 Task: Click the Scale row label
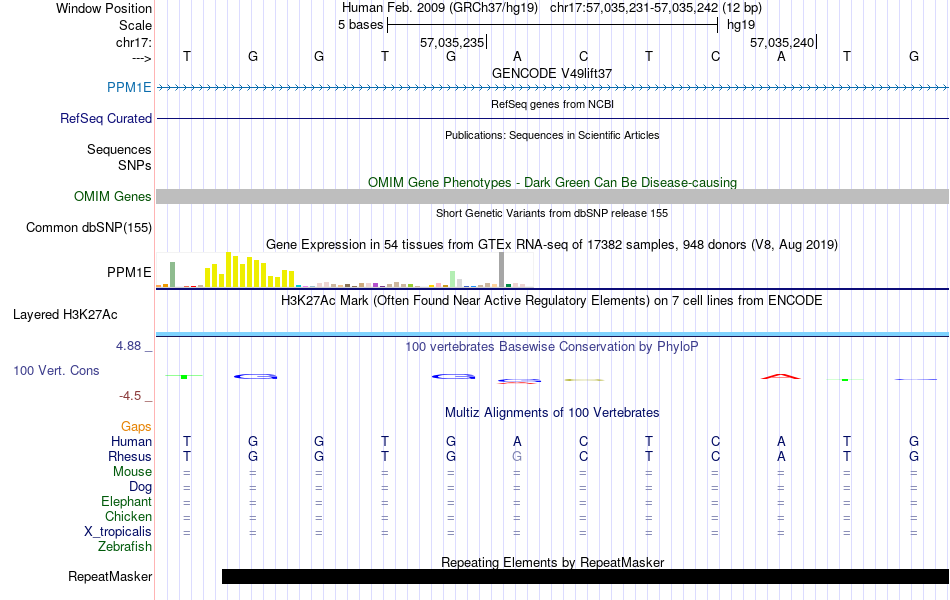135,25
